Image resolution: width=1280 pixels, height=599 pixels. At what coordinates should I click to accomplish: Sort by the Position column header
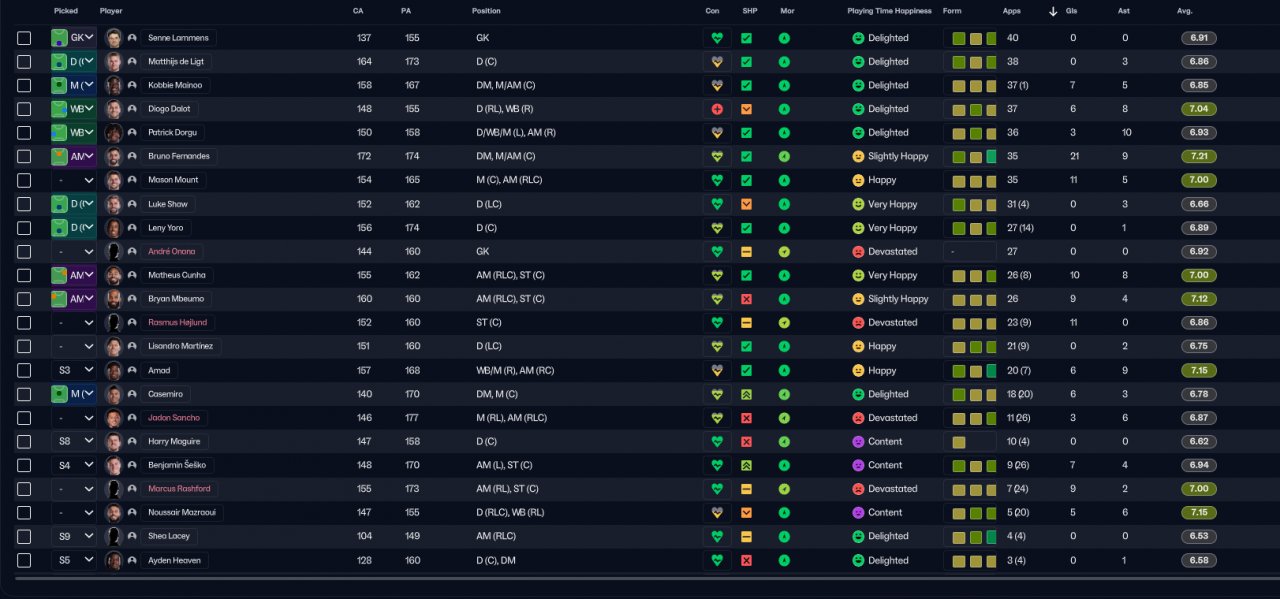[486, 11]
